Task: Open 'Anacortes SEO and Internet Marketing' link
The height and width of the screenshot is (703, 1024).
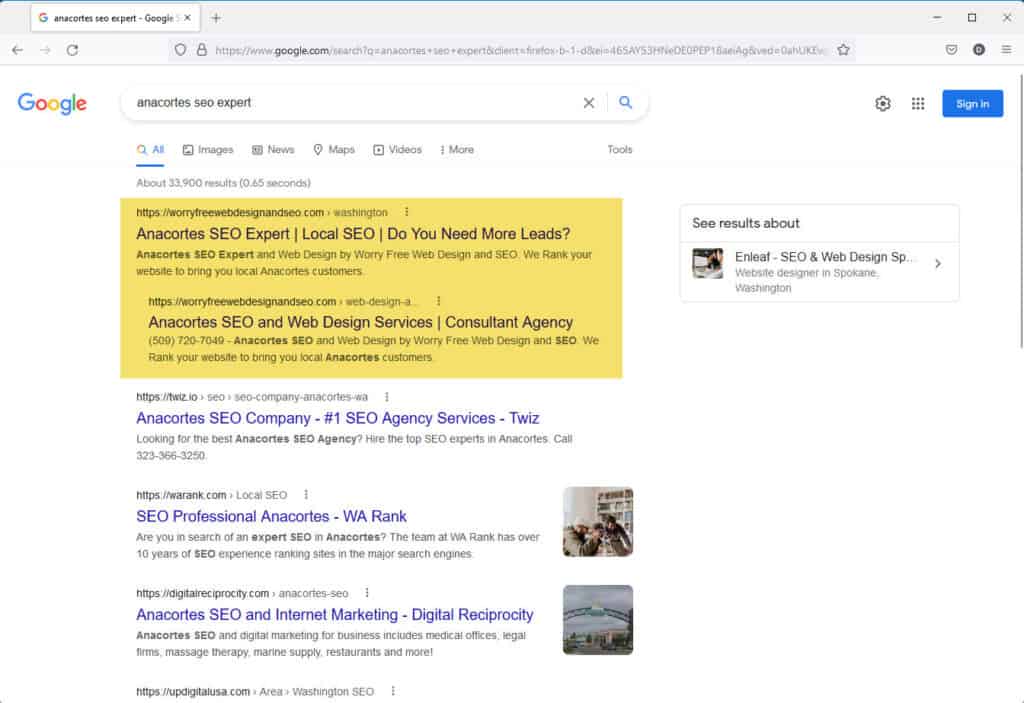Action: click(x=335, y=615)
